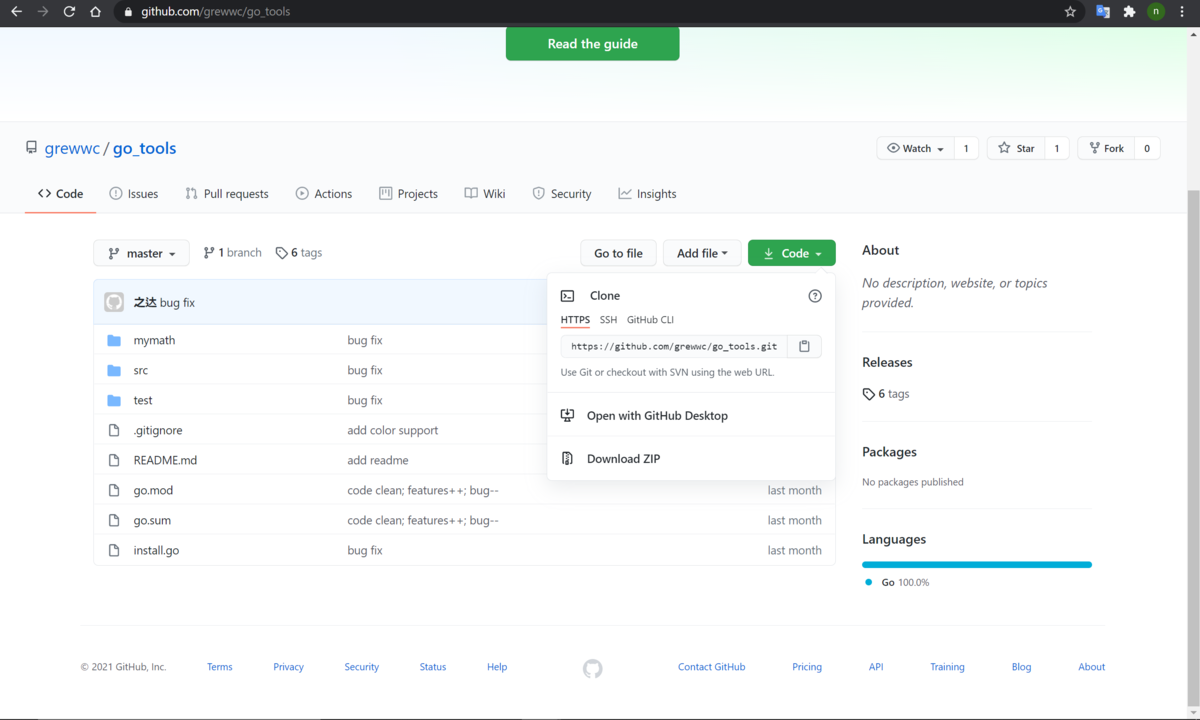Open the go.mod file
1200x720 pixels.
[x=153, y=490]
